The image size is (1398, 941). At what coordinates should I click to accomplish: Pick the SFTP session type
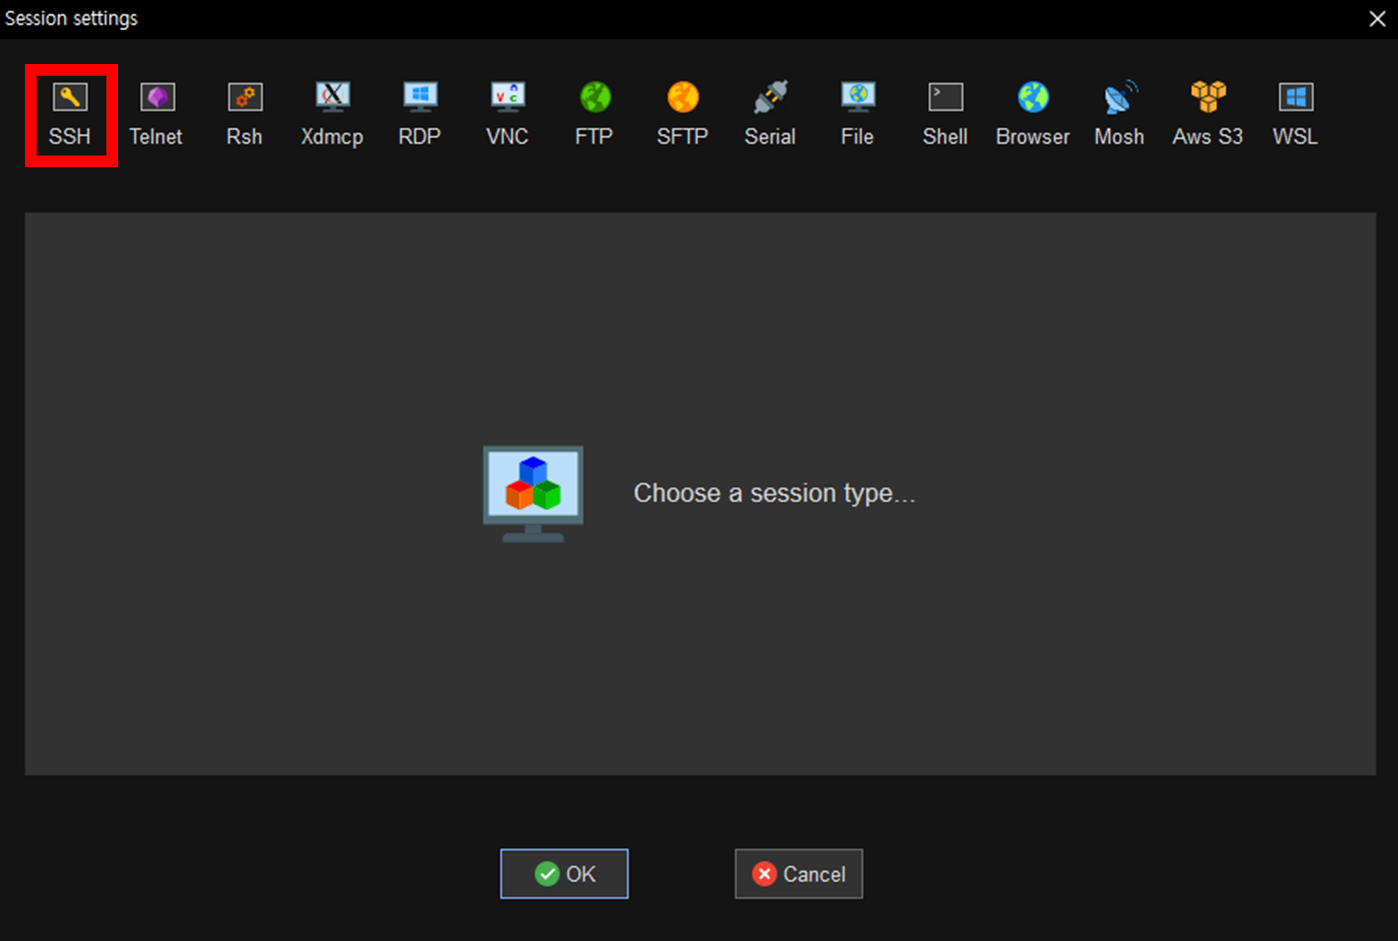click(683, 115)
